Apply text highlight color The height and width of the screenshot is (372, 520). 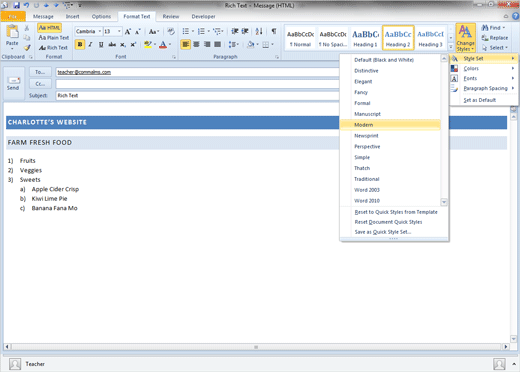(x=148, y=44)
